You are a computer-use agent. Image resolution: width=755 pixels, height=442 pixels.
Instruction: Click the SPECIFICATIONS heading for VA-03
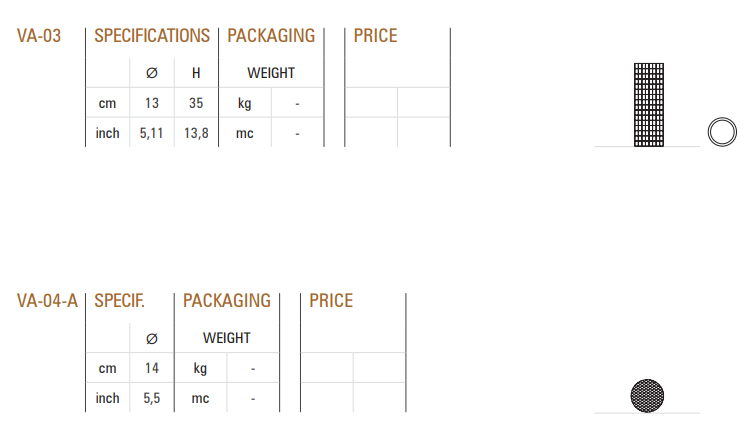click(152, 36)
